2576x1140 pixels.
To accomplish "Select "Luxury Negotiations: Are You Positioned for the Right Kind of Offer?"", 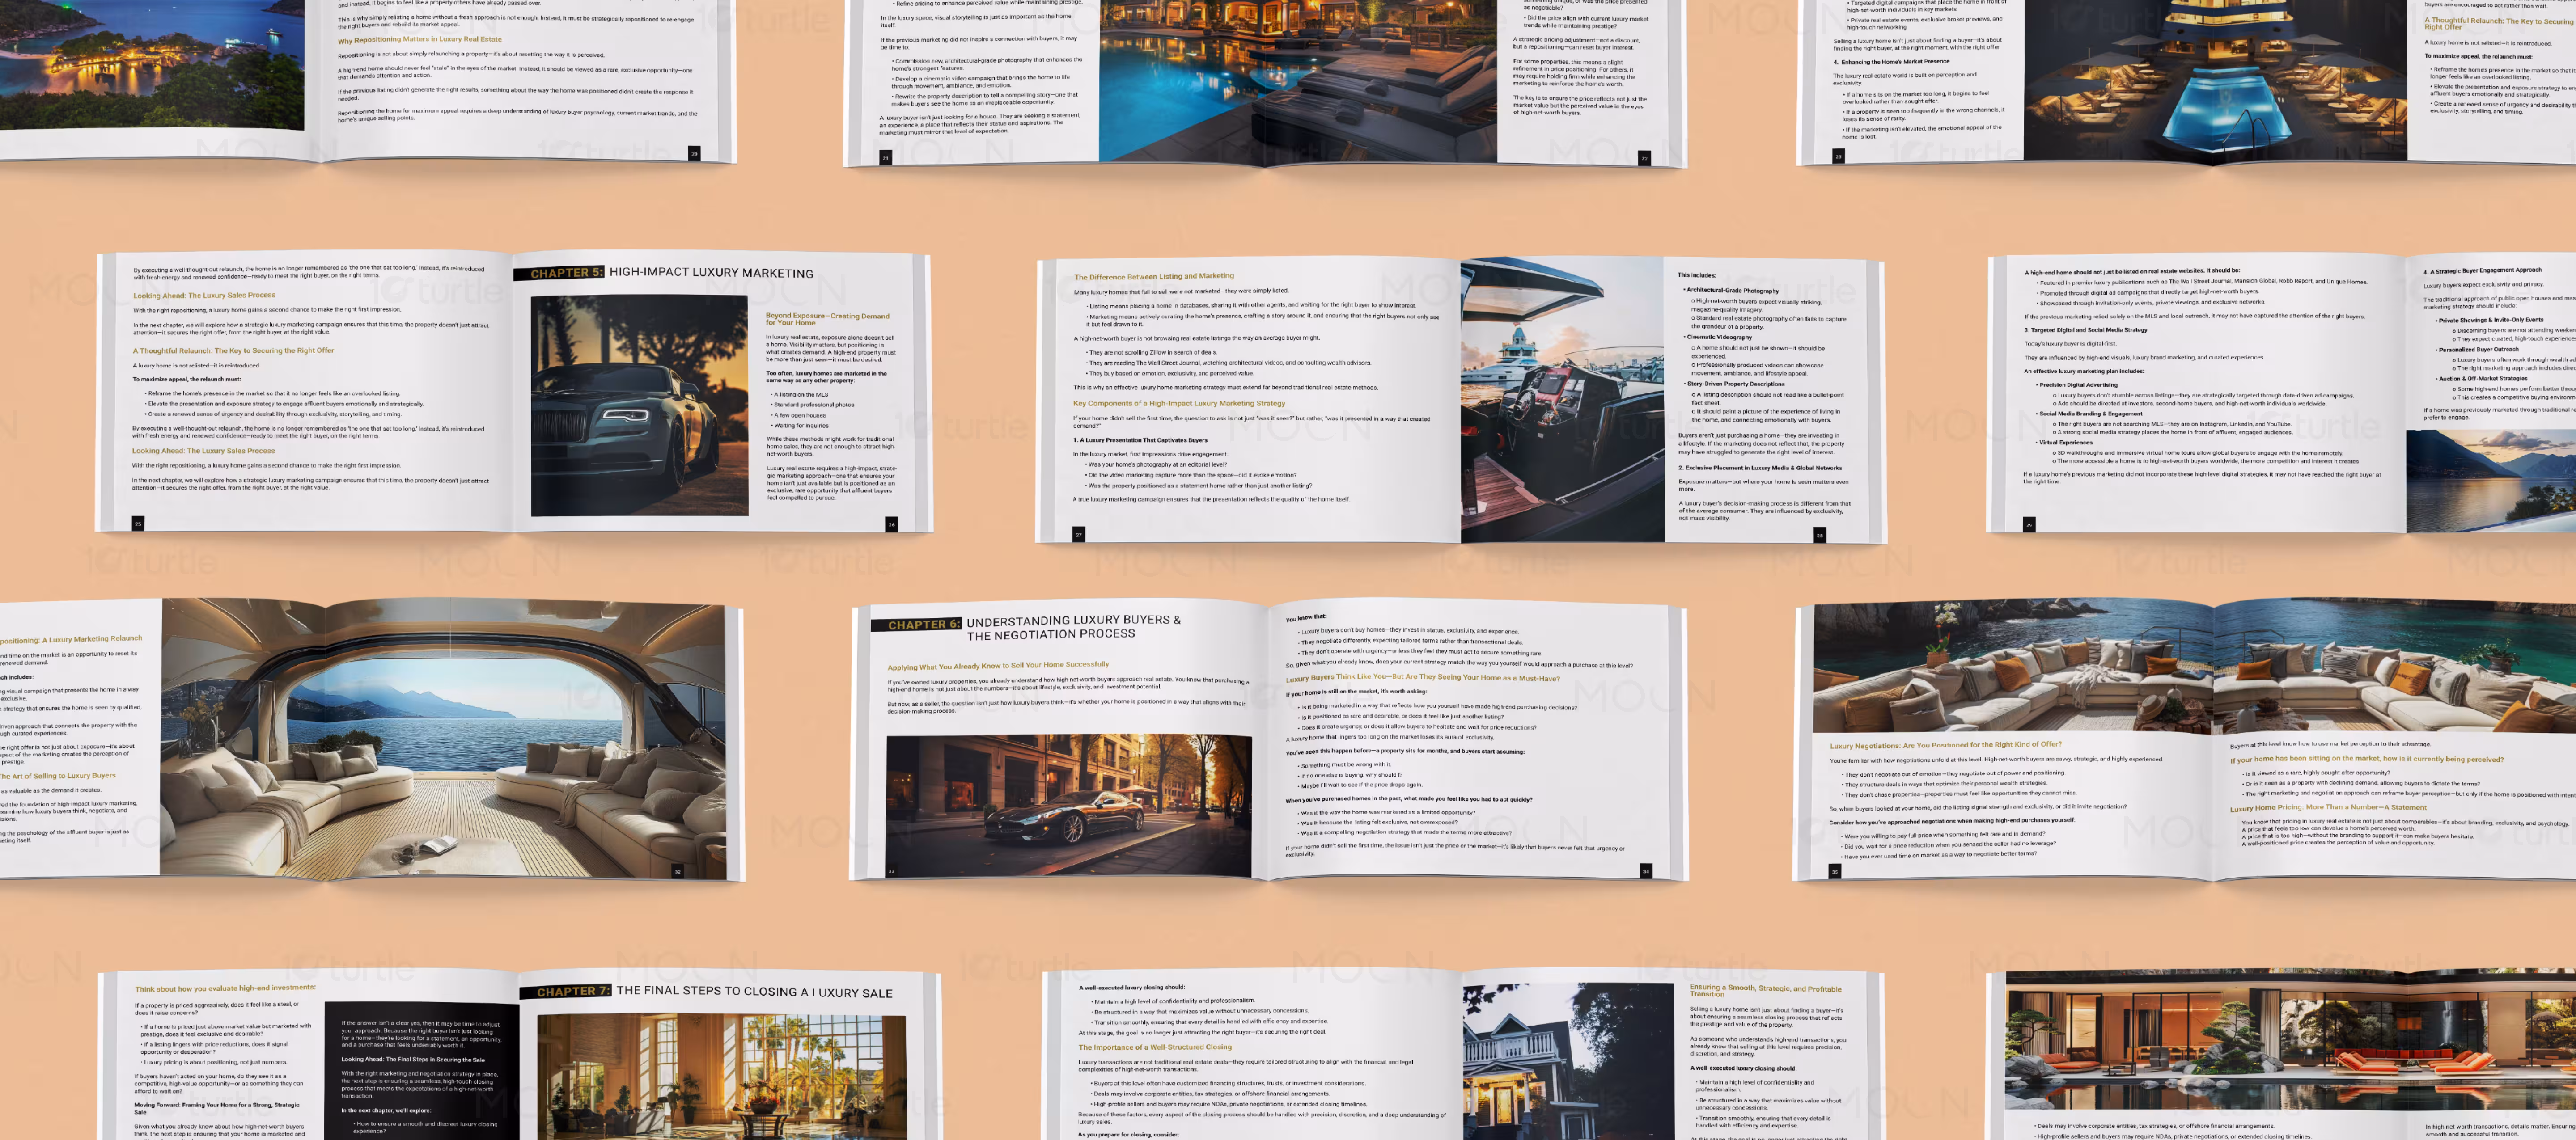I will 1945,745.
